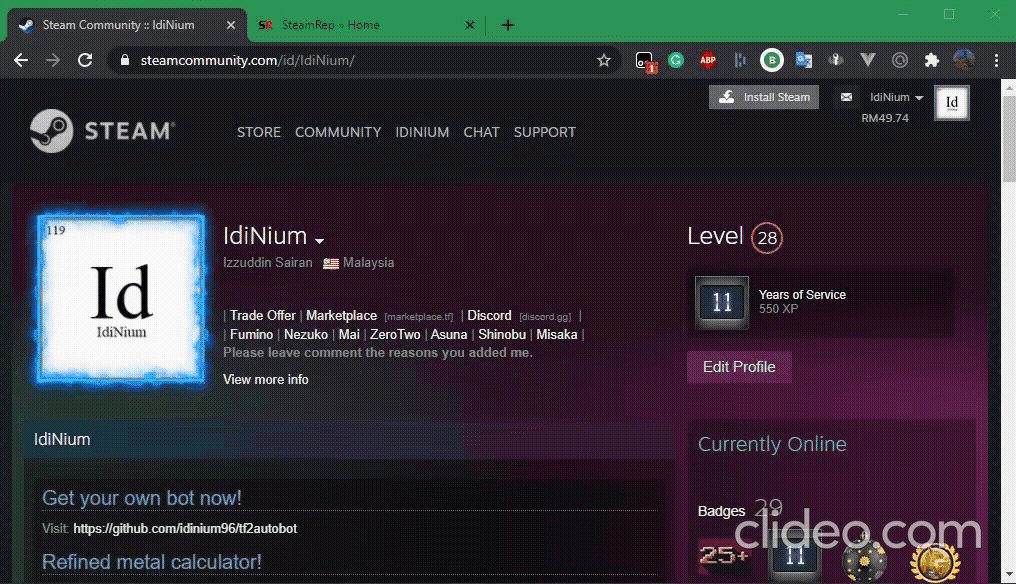Open the STORE menu
The image size is (1016, 584).
coord(259,132)
